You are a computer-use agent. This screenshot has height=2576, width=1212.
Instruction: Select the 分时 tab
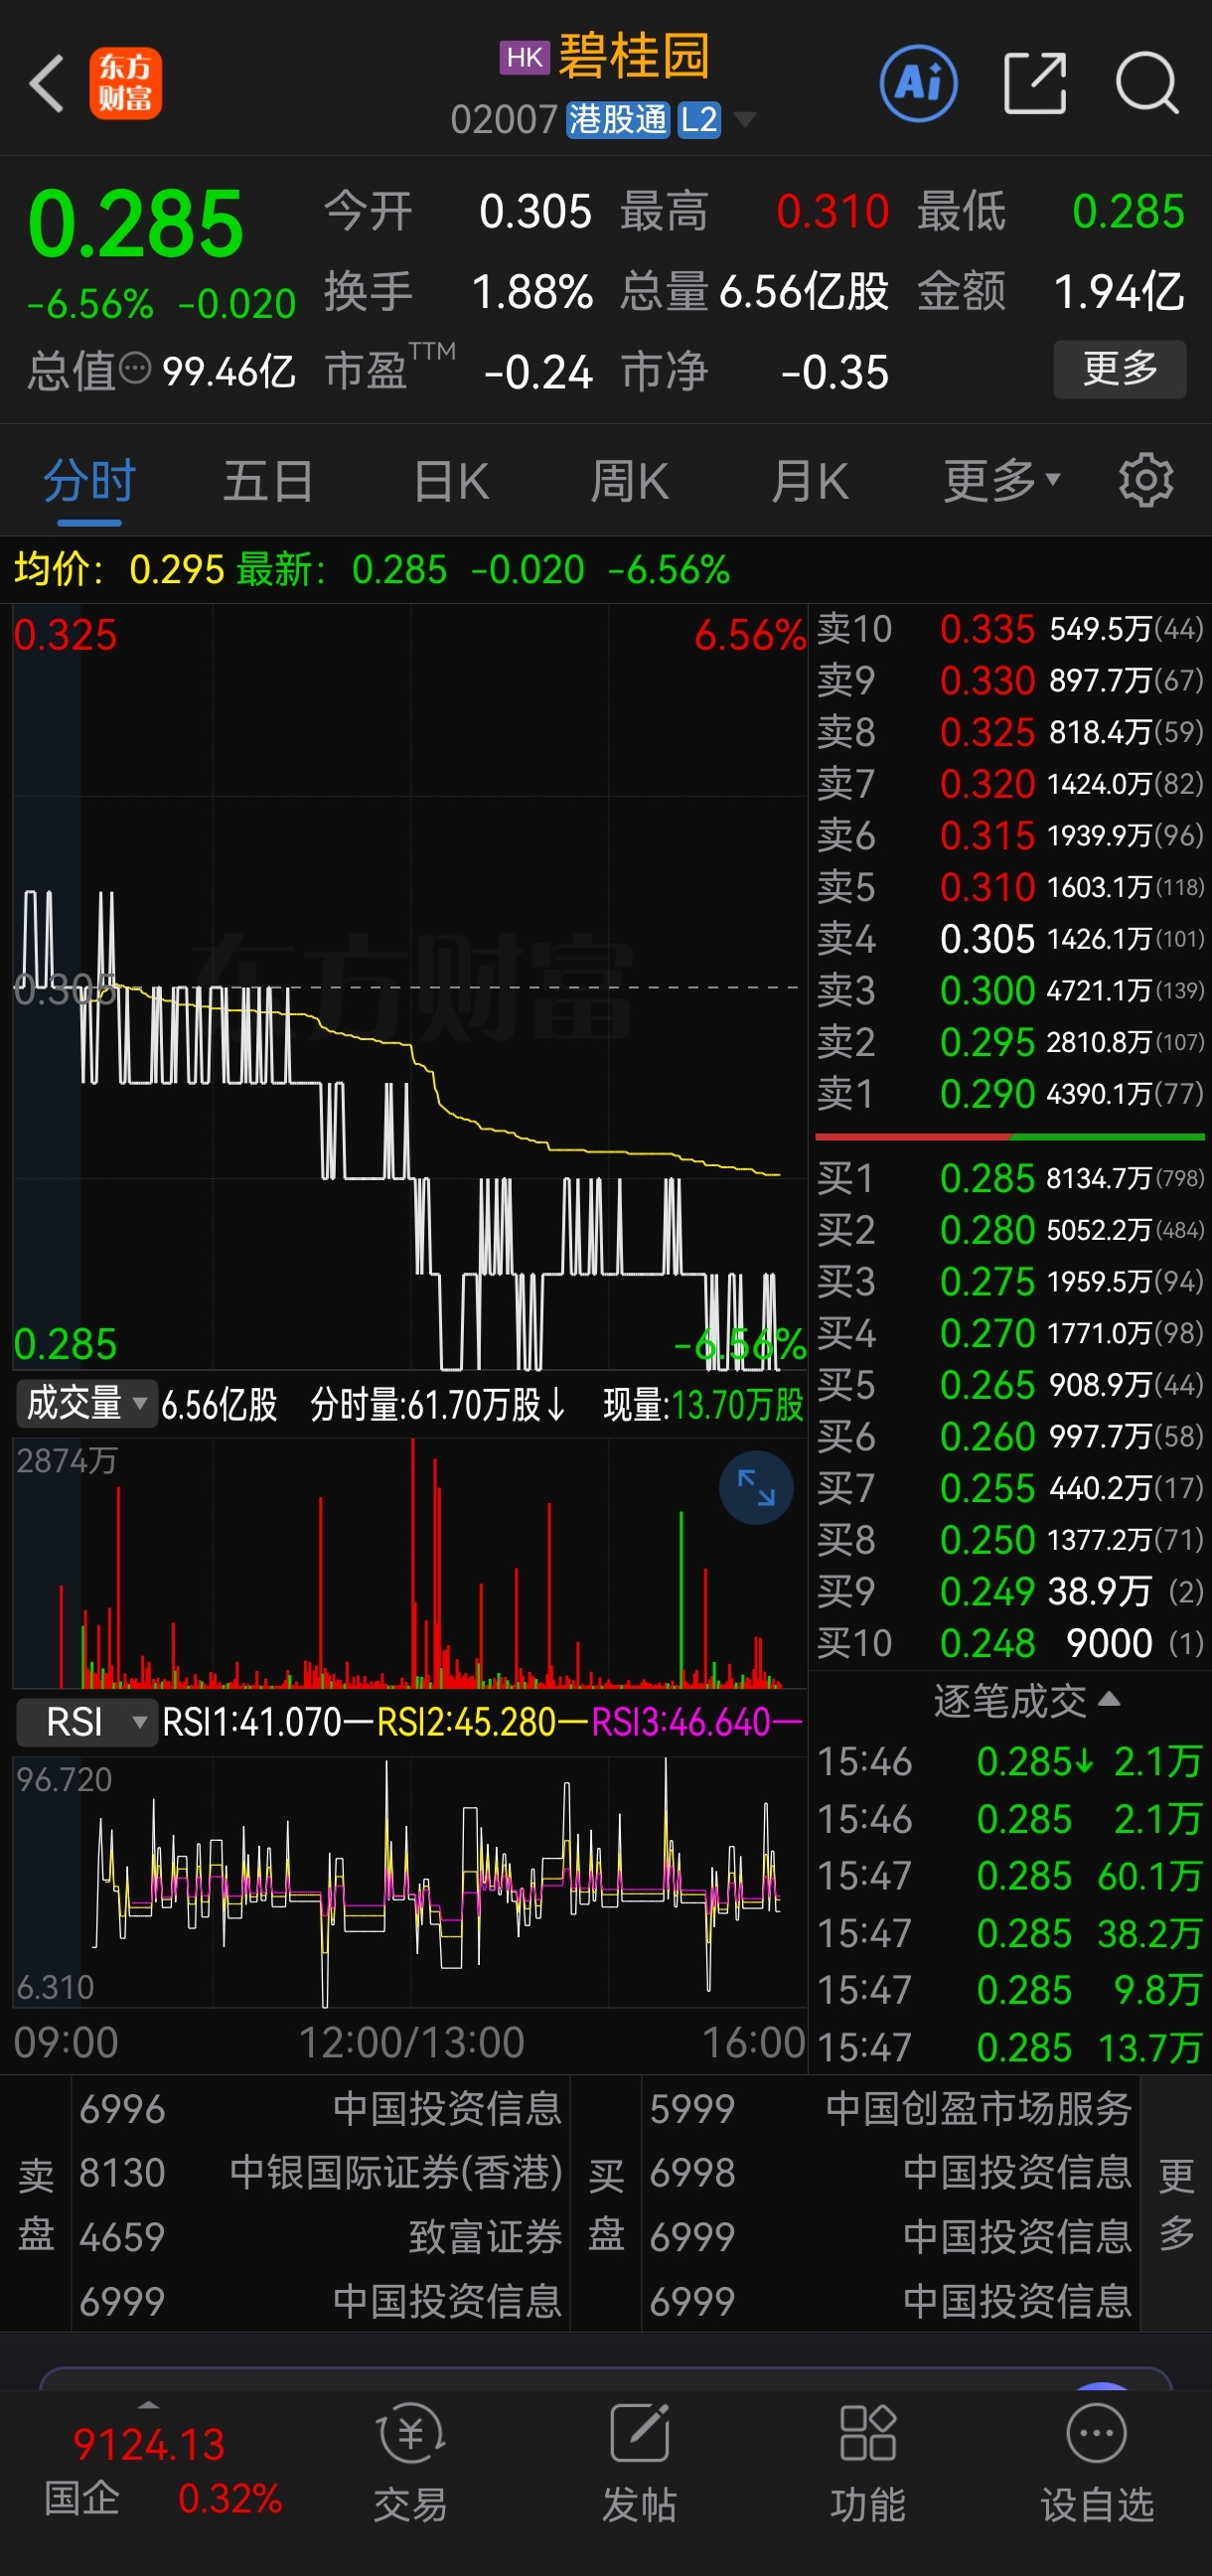[89, 481]
